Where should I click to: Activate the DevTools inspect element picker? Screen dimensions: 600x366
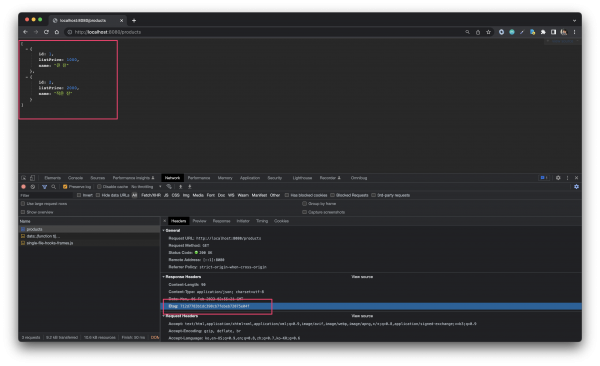coord(24,178)
